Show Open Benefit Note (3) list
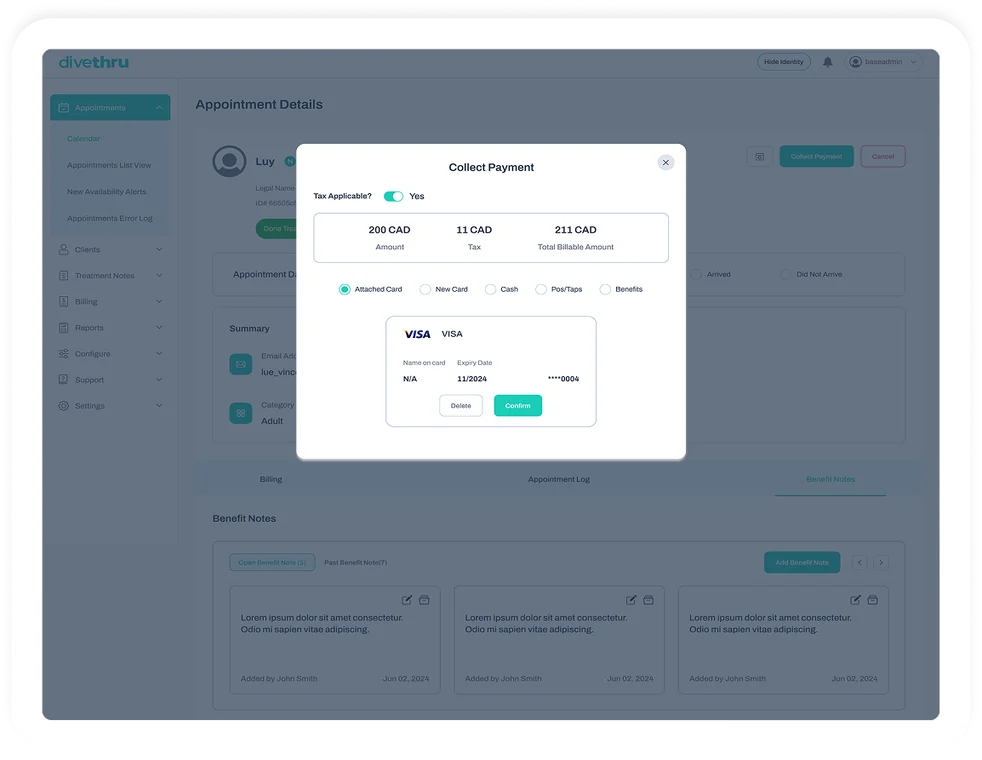The image size is (982, 760). (x=272, y=563)
